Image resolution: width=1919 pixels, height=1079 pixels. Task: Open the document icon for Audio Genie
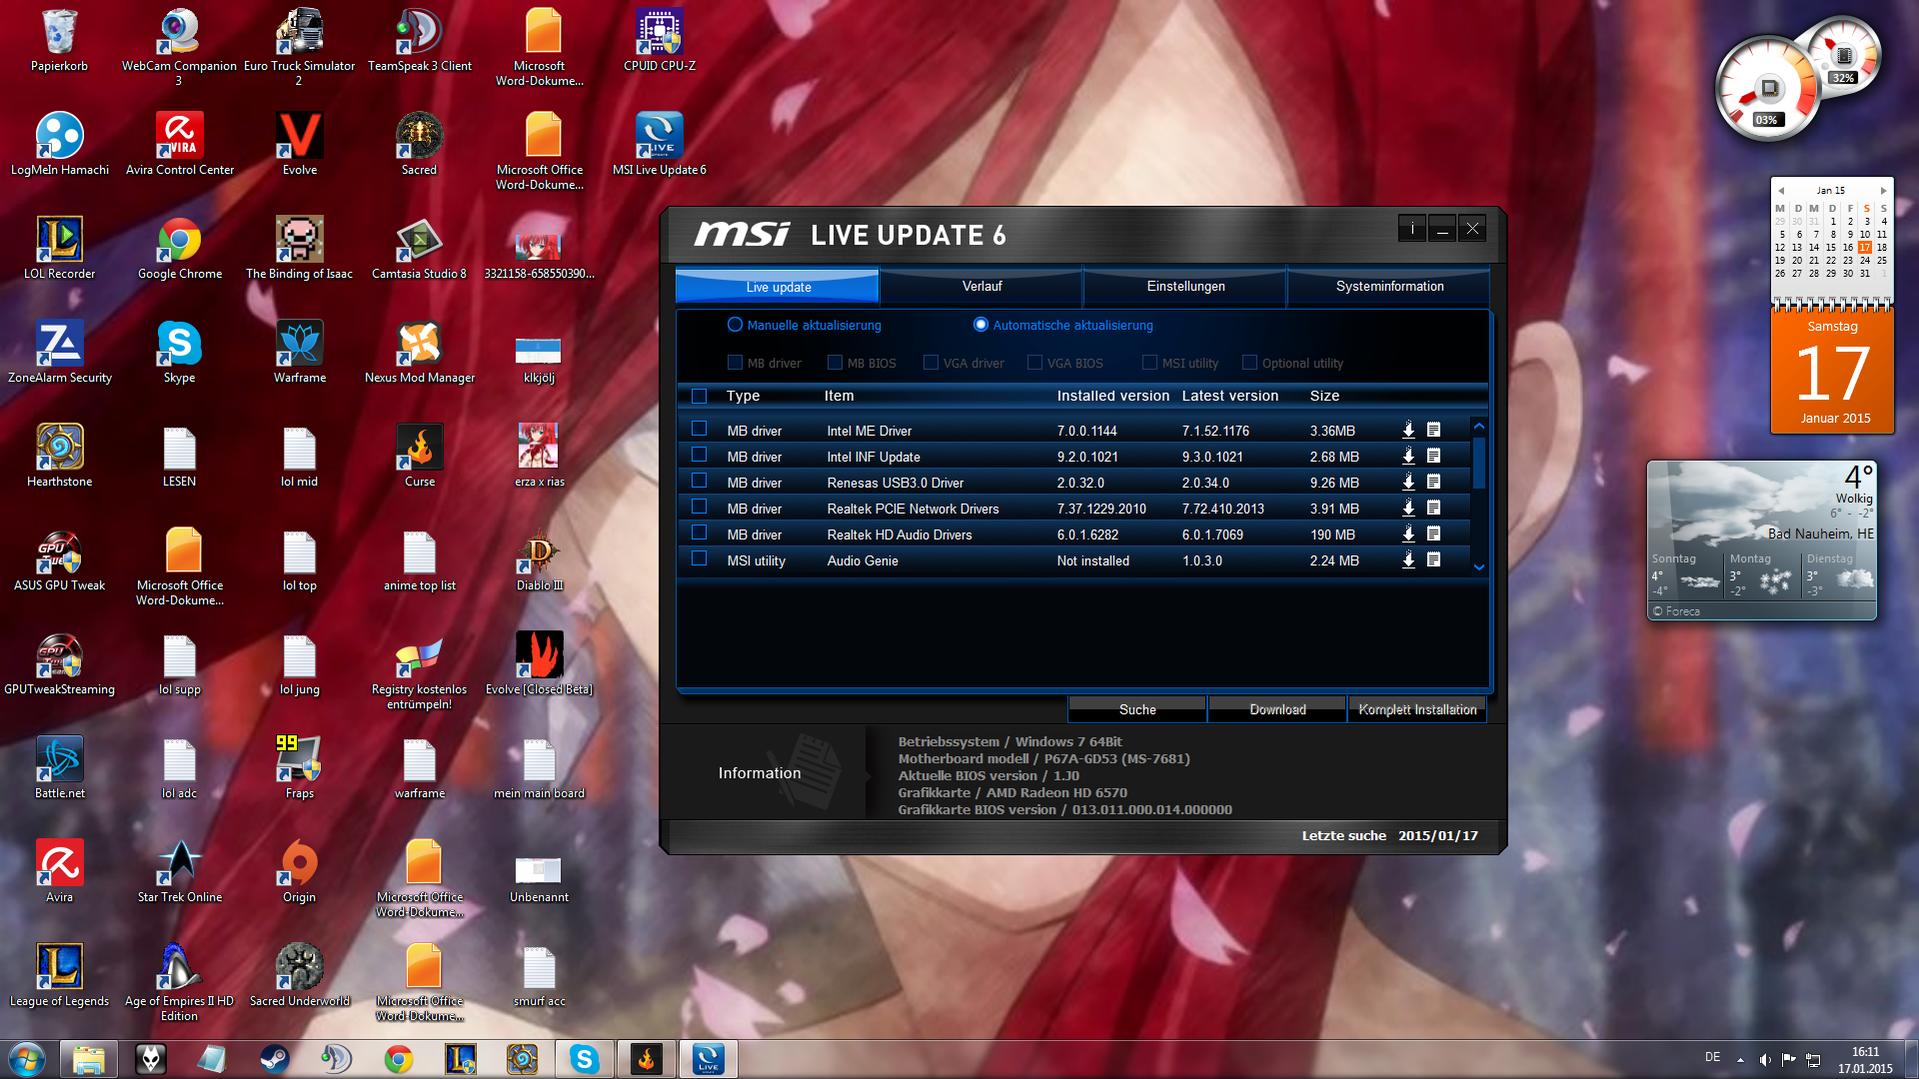[x=1433, y=560]
